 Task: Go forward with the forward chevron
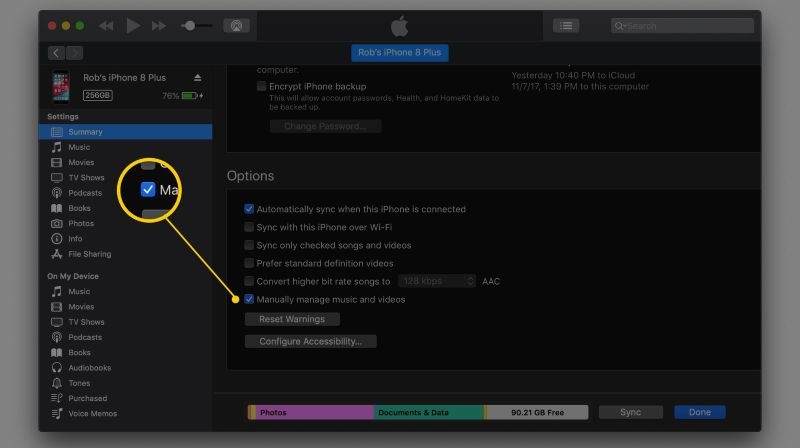coord(75,52)
